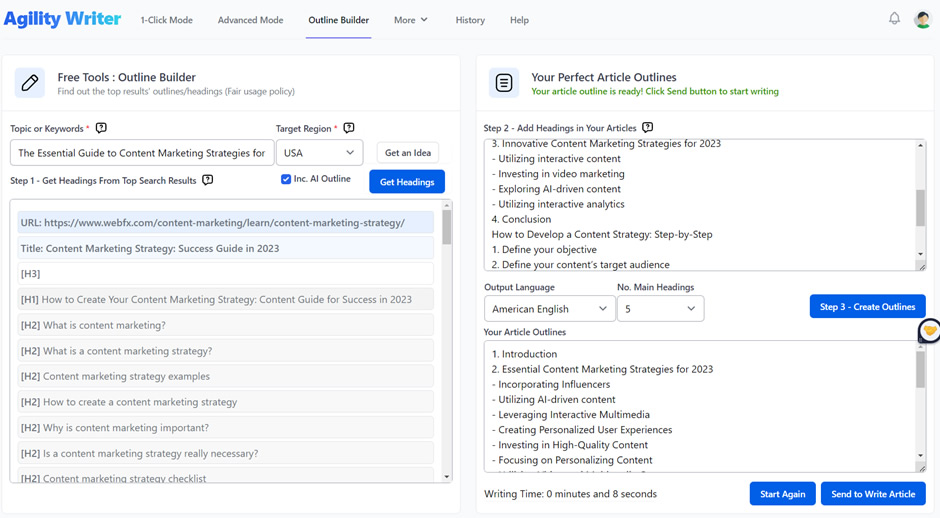Open the No. Main Headings dropdown
The width and height of the screenshot is (940, 518).
(660, 309)
